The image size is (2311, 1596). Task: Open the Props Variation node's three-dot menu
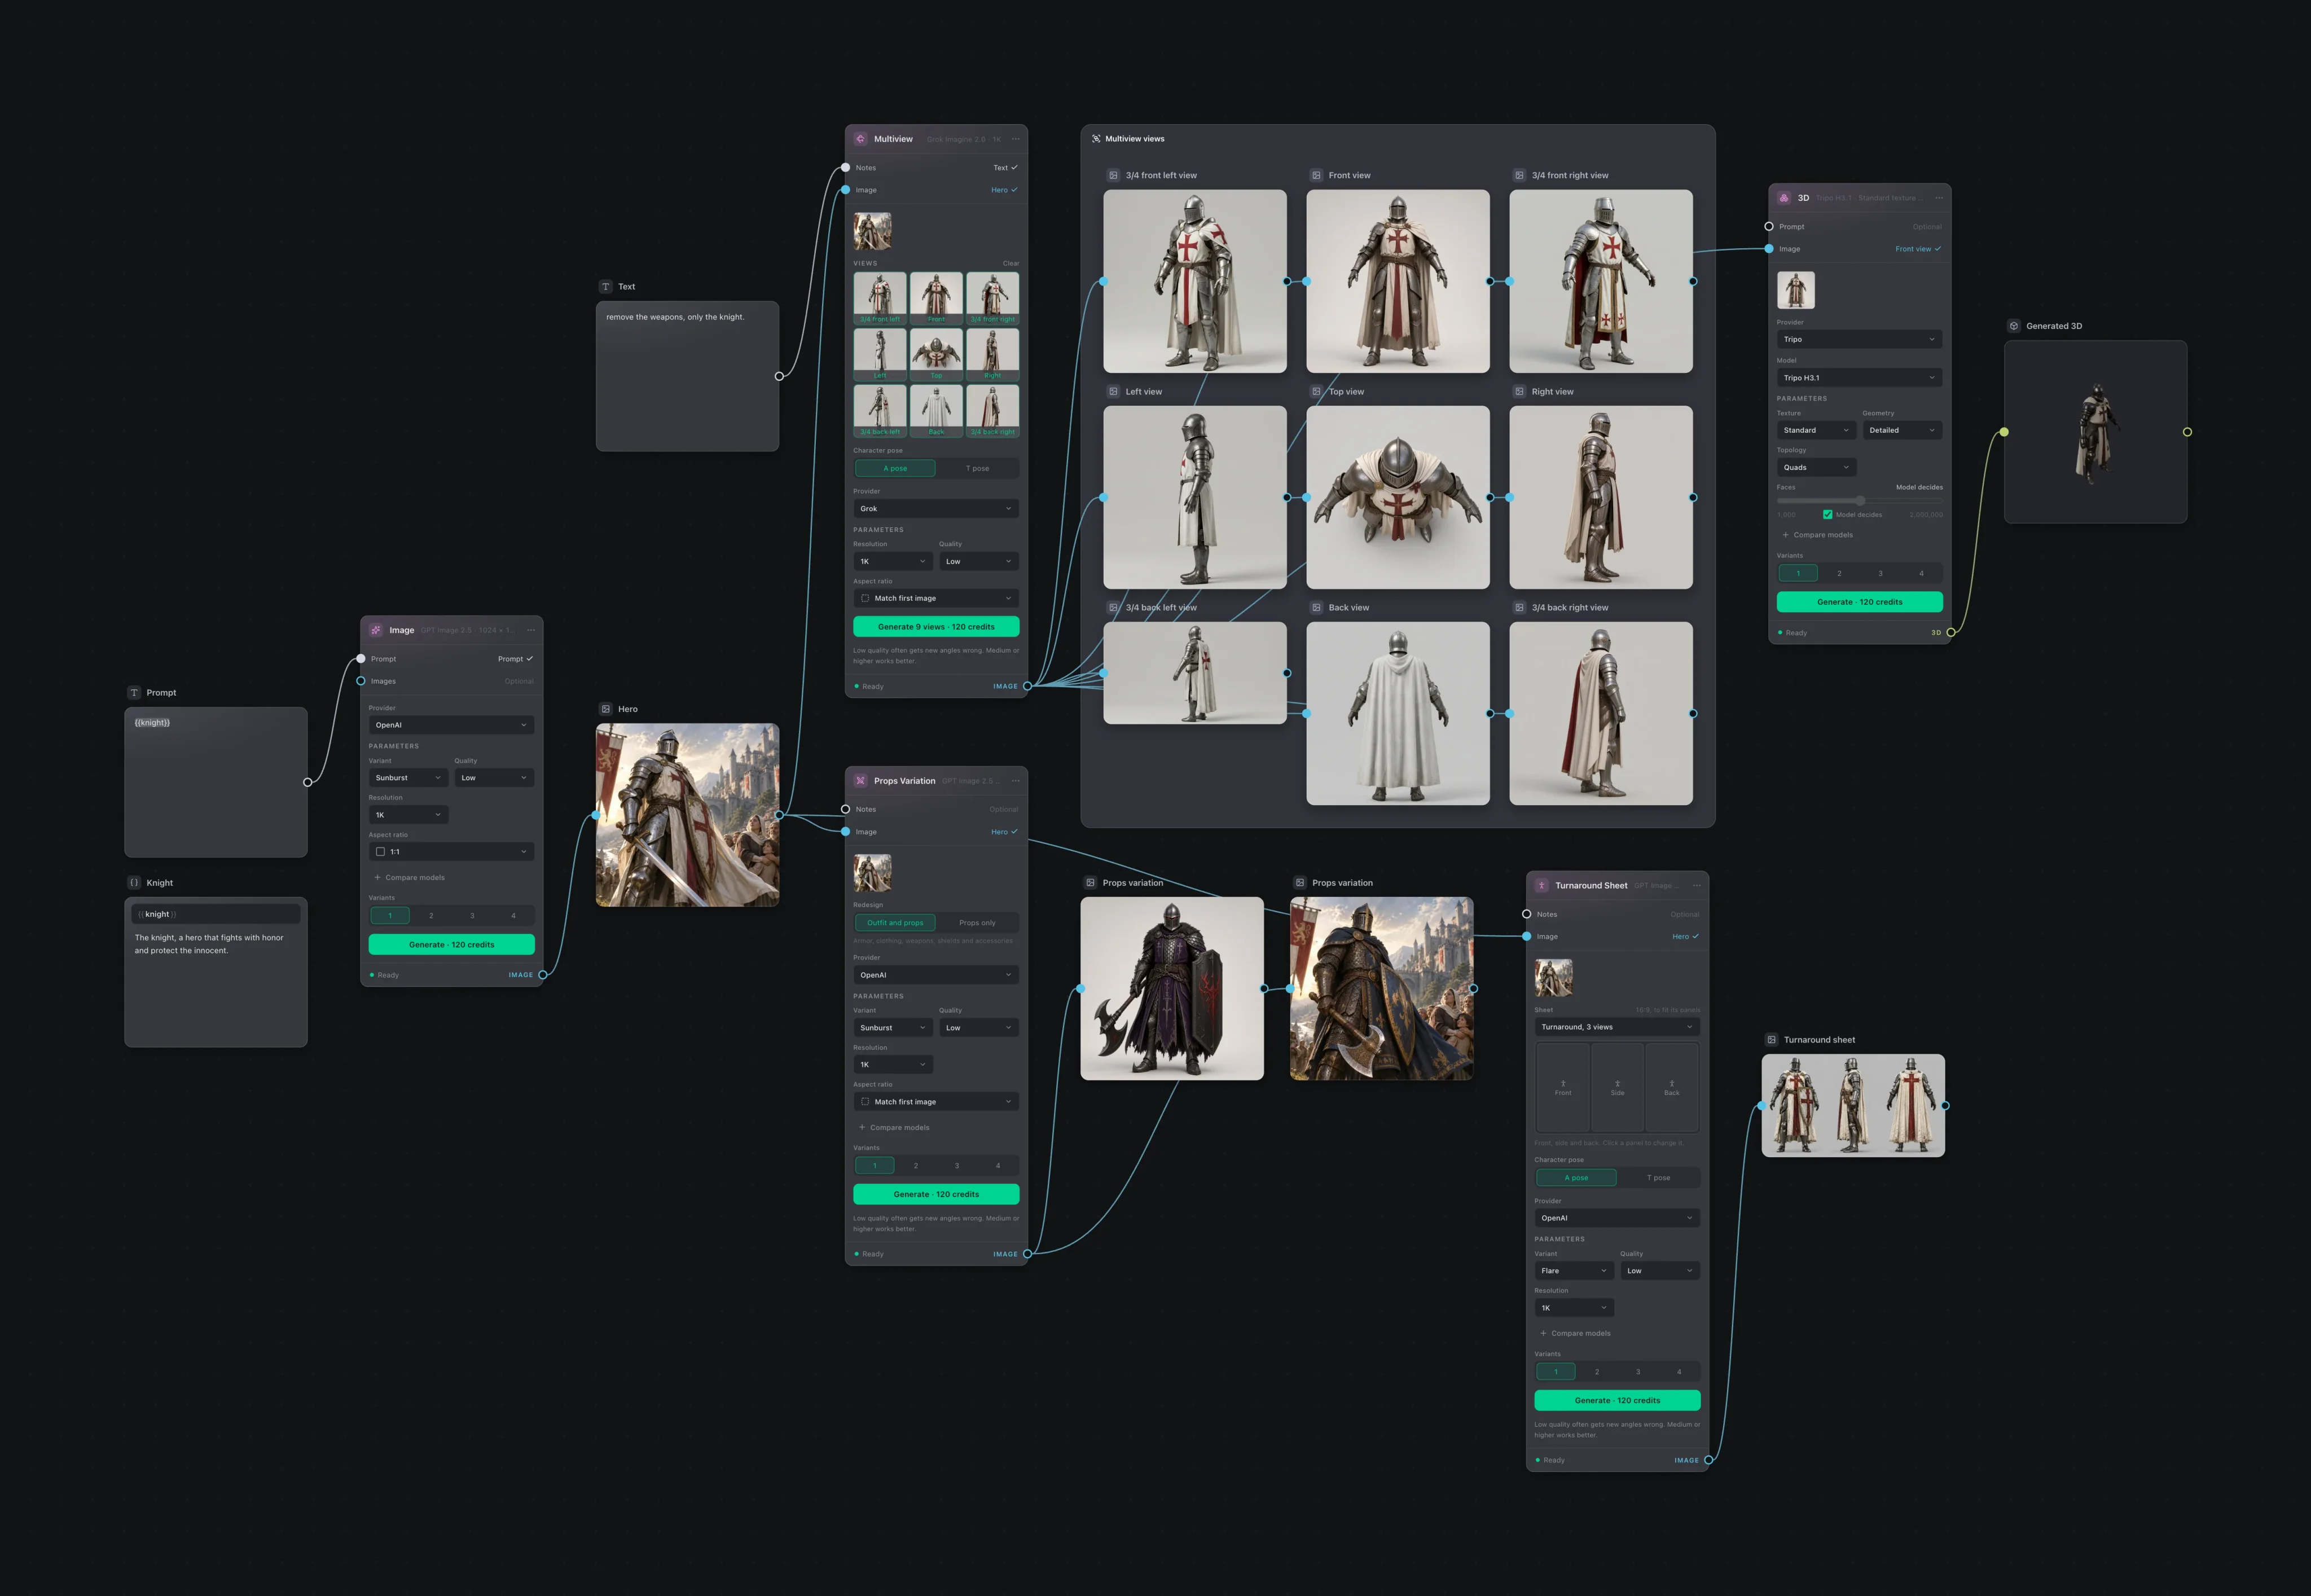click(x=1016, y=781)
